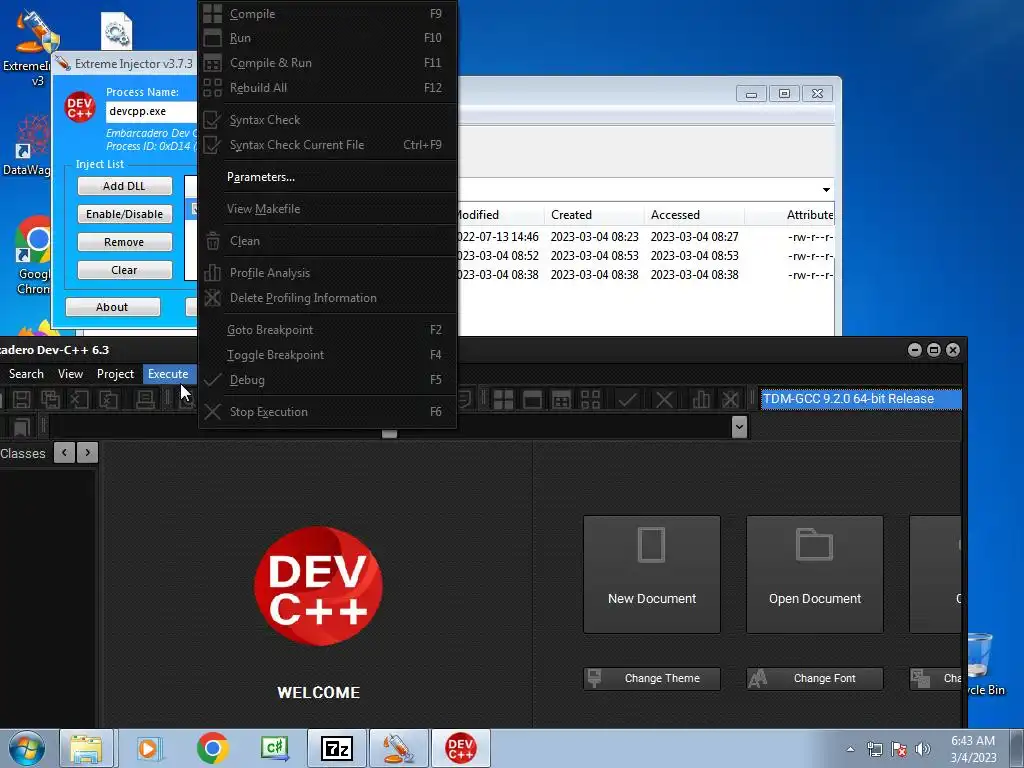Choose Goto Breakpoint menu entry
The image size is (1024, 768).
point(327,330)
